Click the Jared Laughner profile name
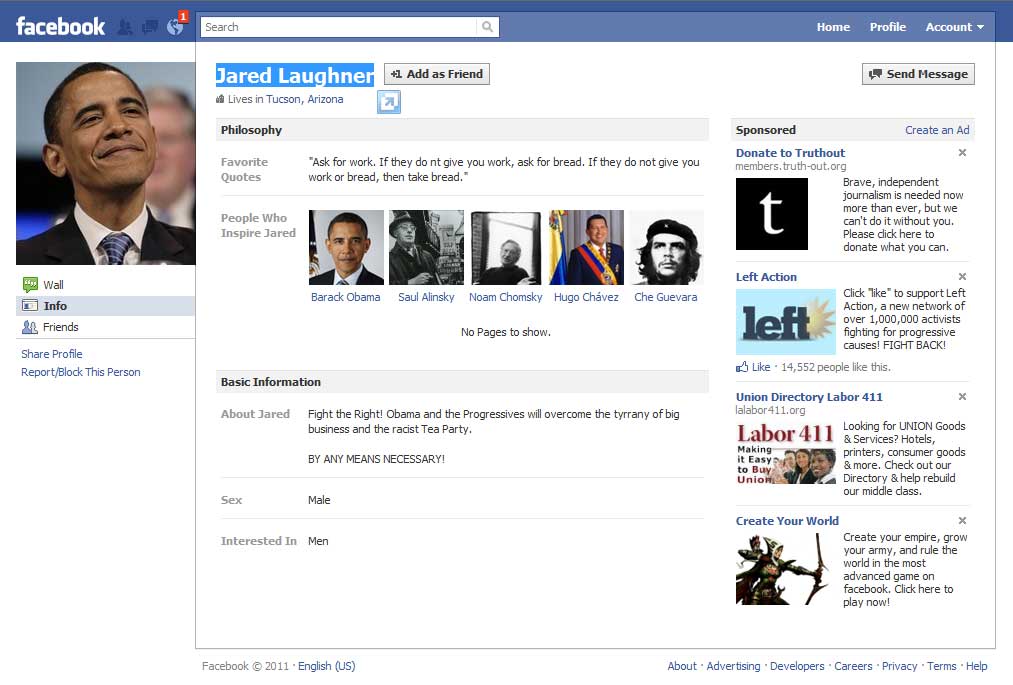The image size is (1013, 685). coord(295,76)
